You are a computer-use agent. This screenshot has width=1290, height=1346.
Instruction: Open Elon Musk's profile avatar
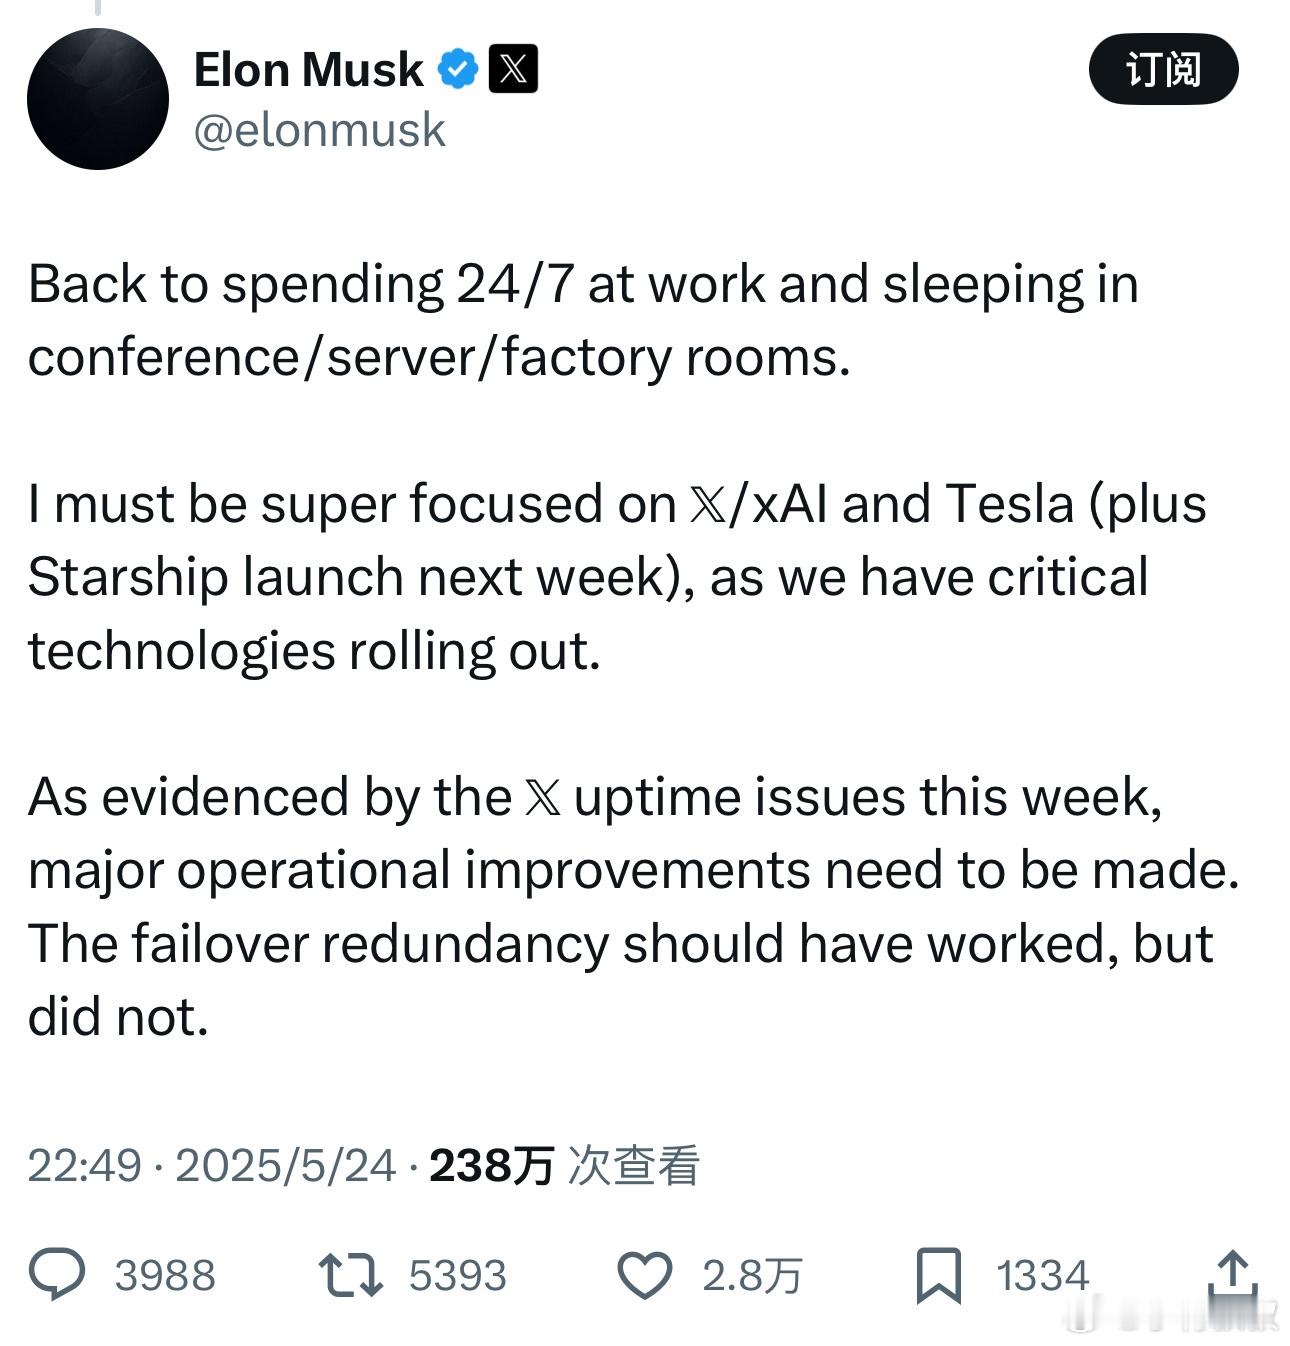[97, 98]
